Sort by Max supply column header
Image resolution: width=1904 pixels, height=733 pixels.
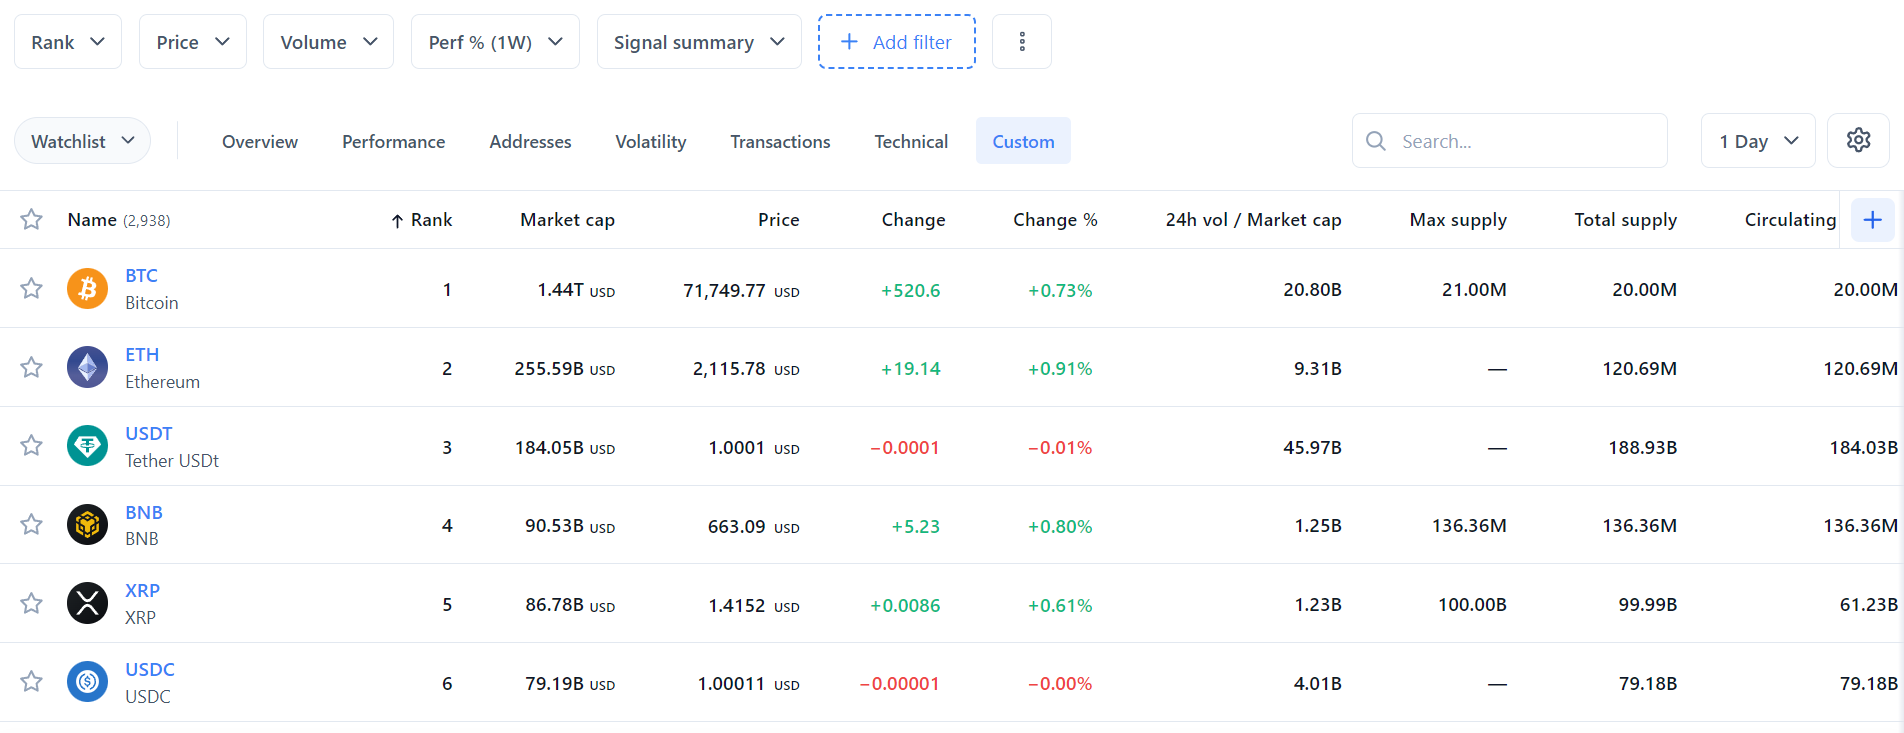[x=1458, y=219]
